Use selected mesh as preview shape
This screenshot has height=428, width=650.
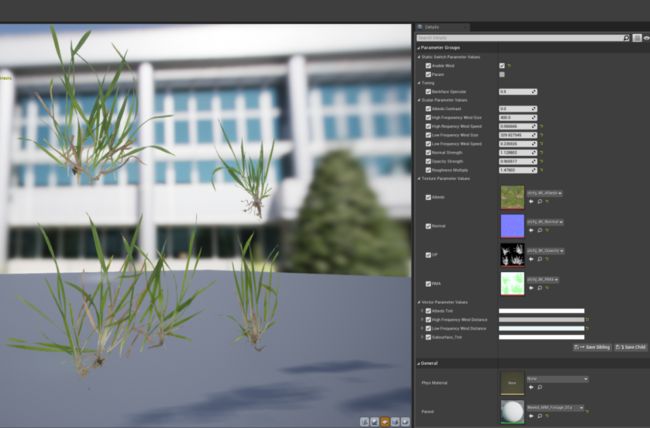pos(405,422)
